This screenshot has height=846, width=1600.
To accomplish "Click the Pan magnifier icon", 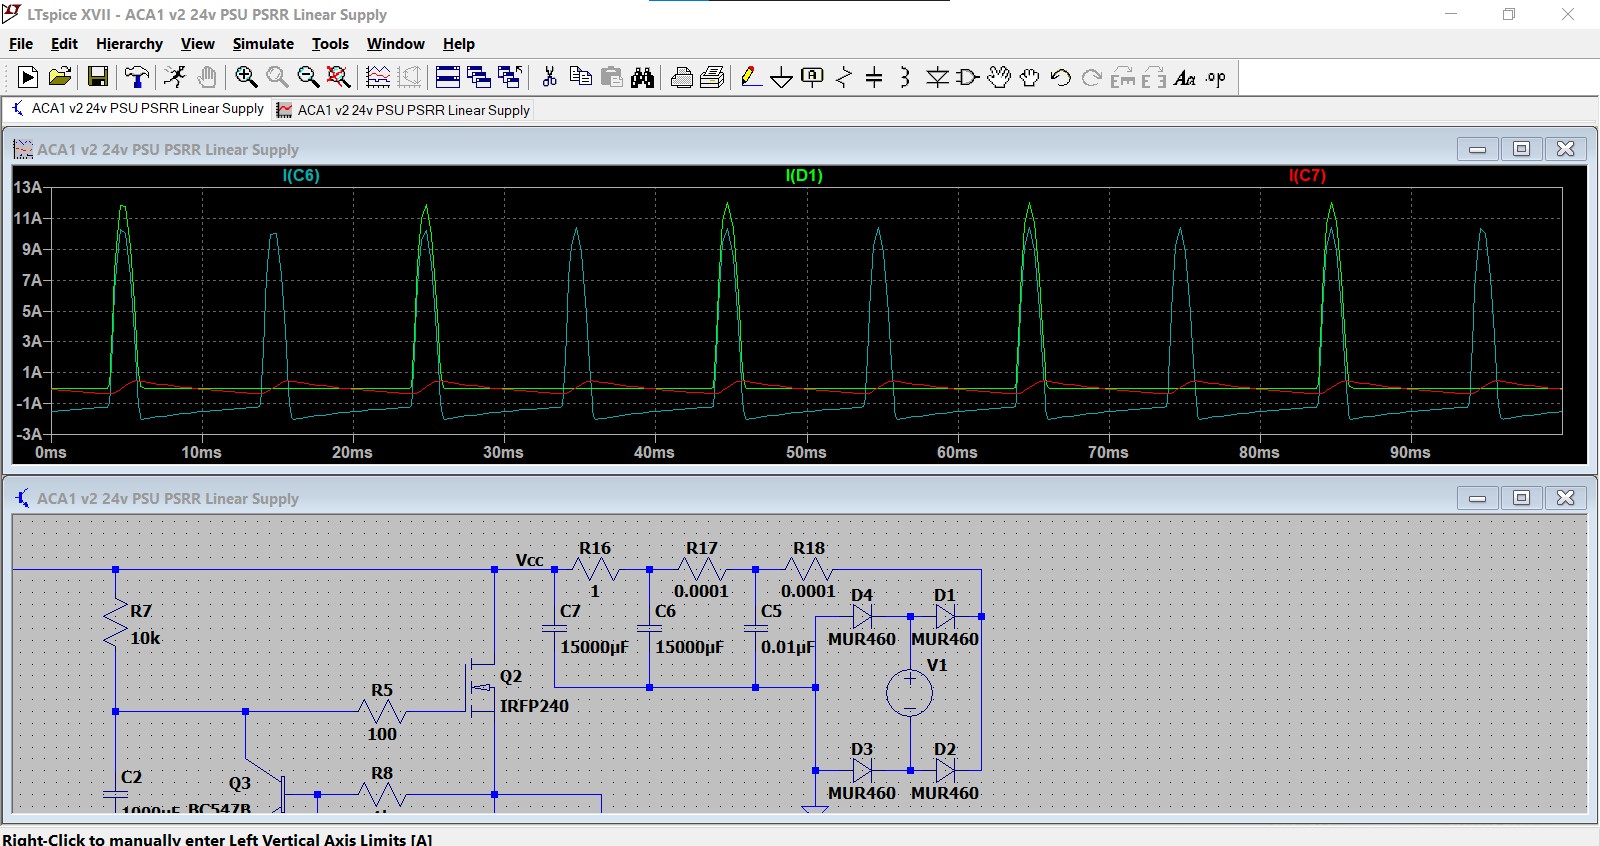I will [x=277, y=77].
